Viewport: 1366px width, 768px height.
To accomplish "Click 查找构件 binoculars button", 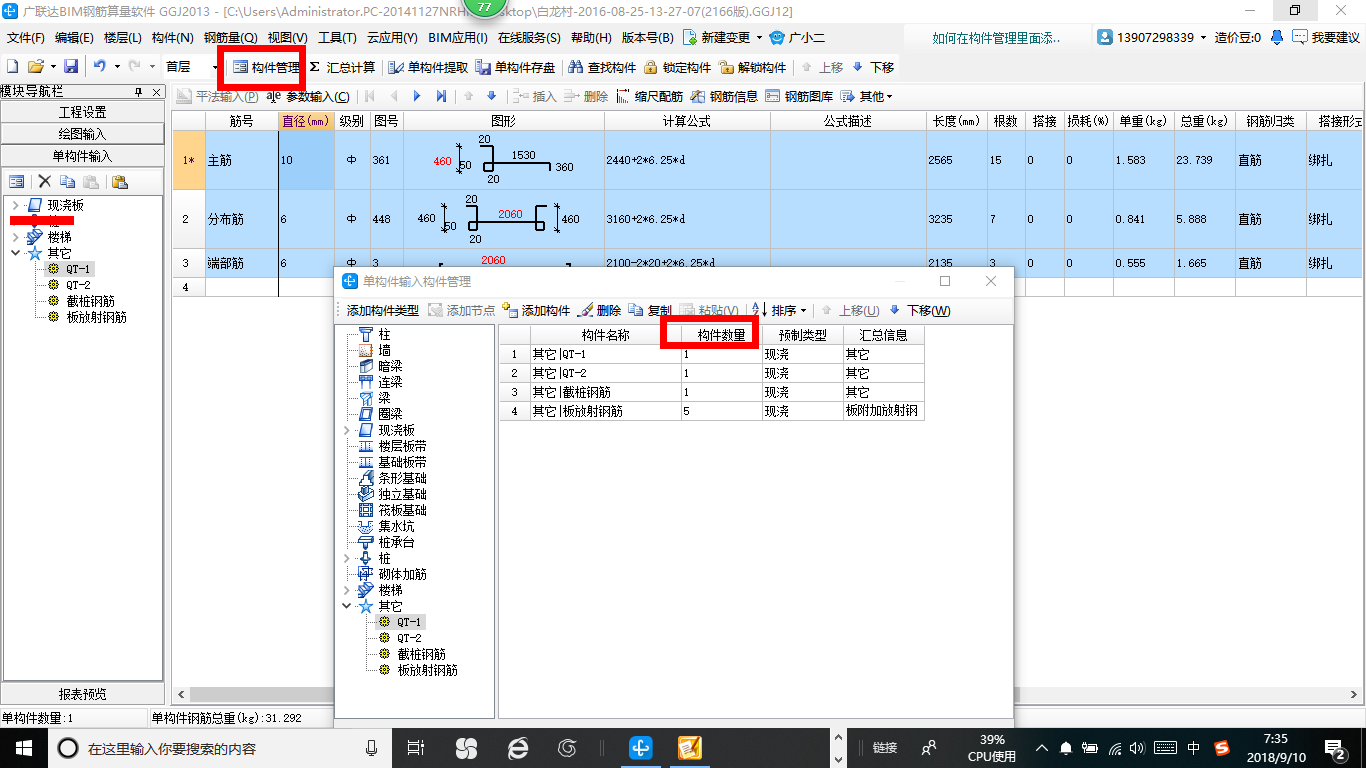I will coord(602,67).
